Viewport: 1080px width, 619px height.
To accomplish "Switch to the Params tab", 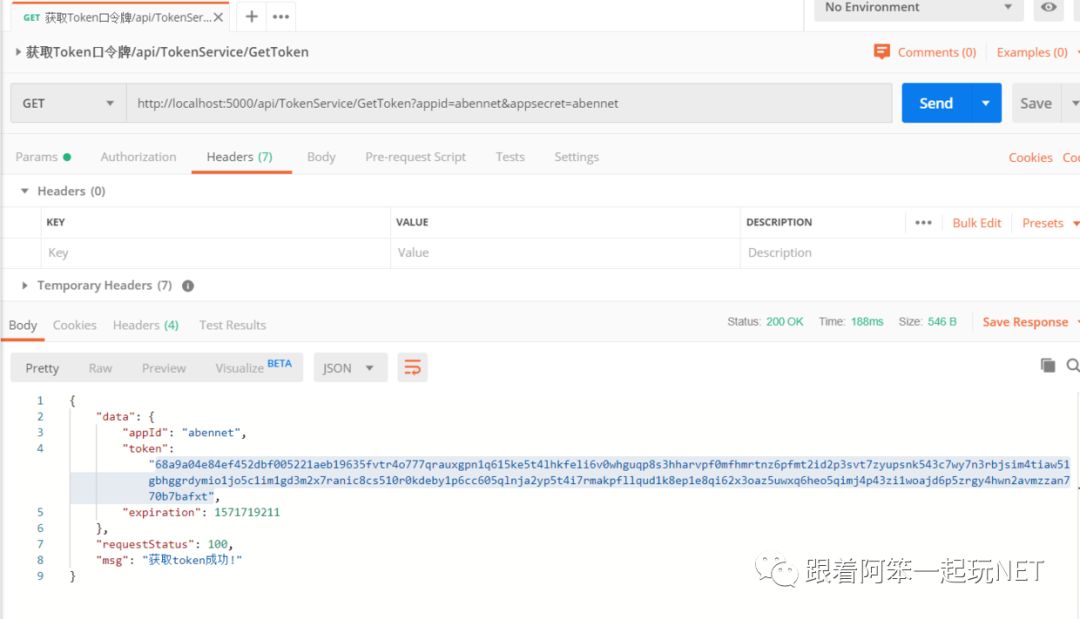I will click(x=43, y=157).
